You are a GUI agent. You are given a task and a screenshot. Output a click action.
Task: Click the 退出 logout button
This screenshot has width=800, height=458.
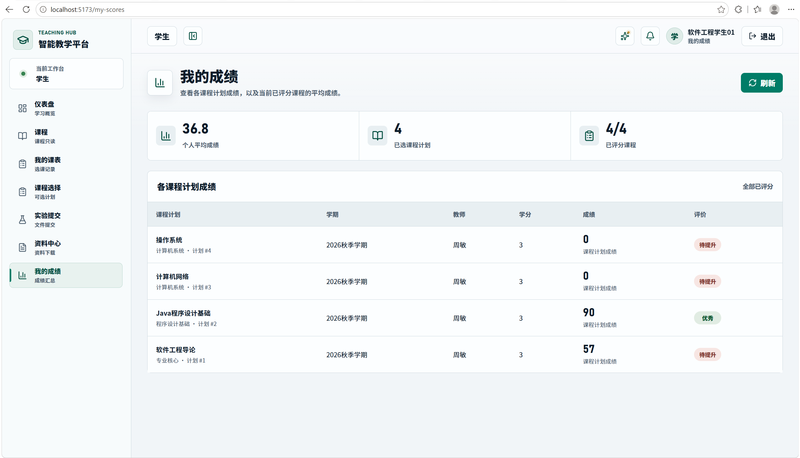pyautogui.click(x=762, y=36)
